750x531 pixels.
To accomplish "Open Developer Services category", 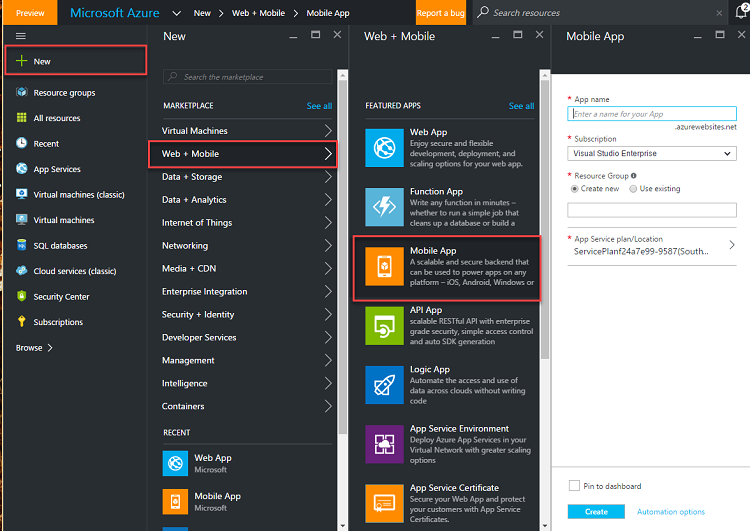I will coord(247,337).
